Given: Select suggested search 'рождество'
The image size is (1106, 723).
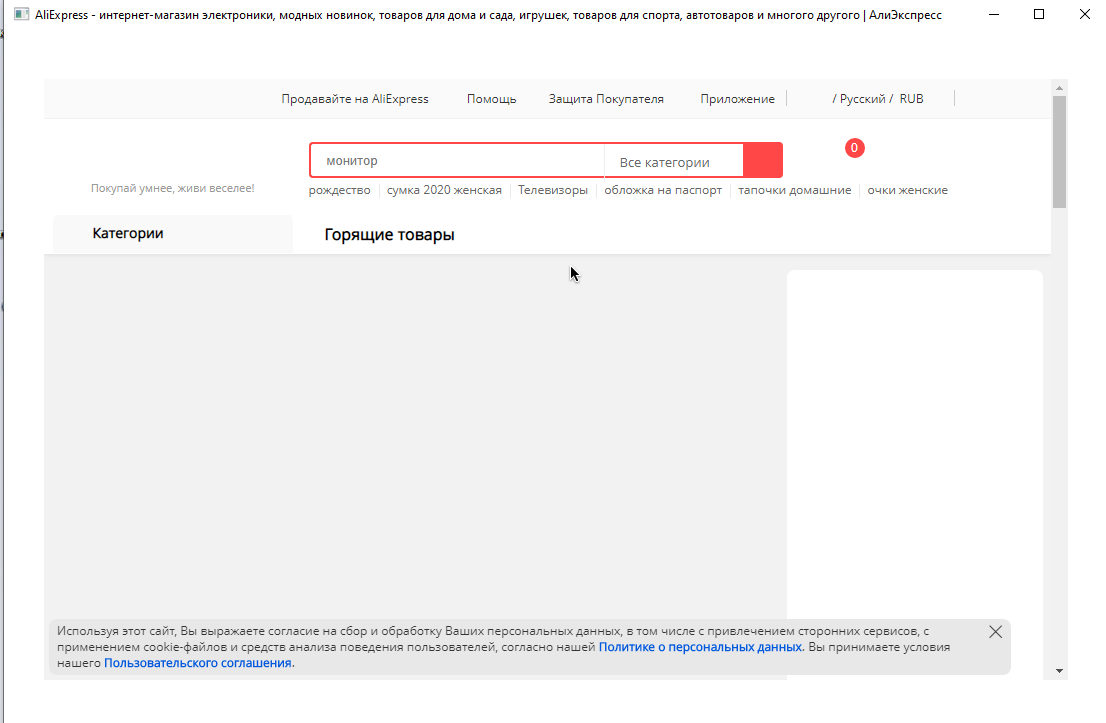Looking at the screenshot, I should tap(339, 190).
